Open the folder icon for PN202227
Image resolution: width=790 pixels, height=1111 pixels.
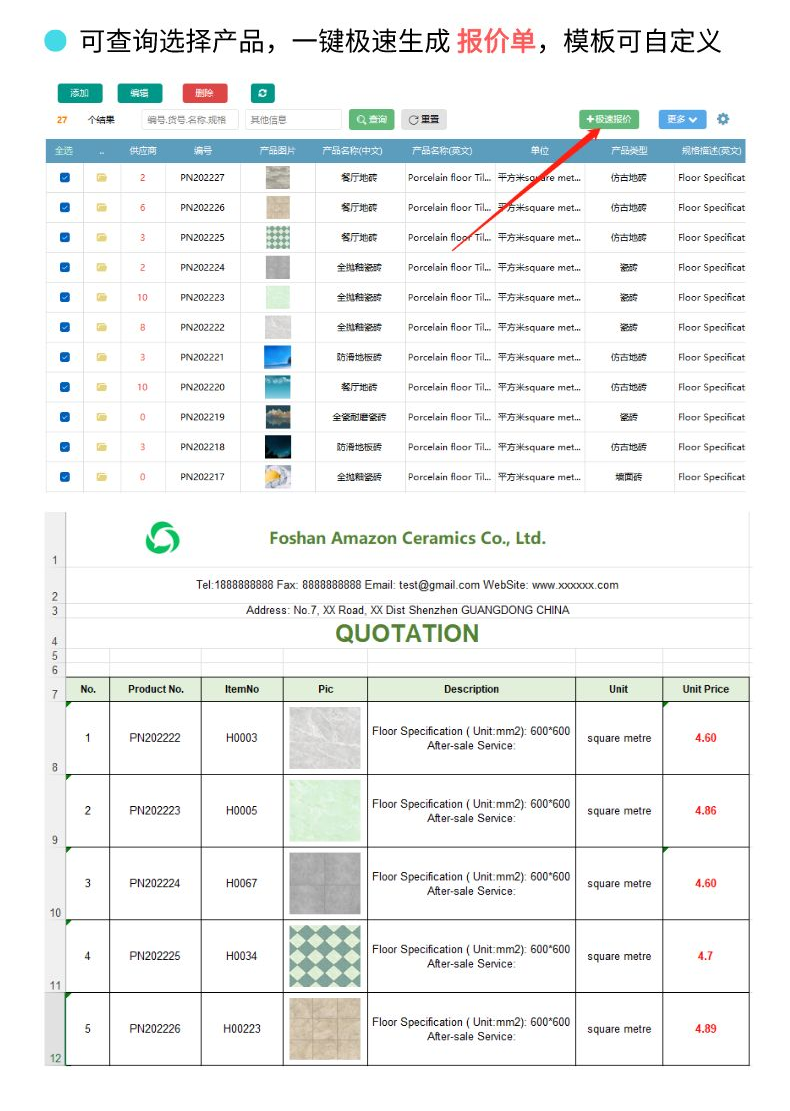(101, 178)
